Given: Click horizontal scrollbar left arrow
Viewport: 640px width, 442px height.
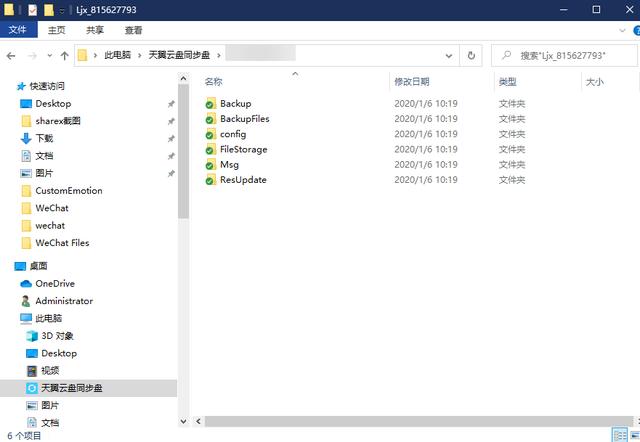Looking at the screenshot, I should tap(198, 421).
